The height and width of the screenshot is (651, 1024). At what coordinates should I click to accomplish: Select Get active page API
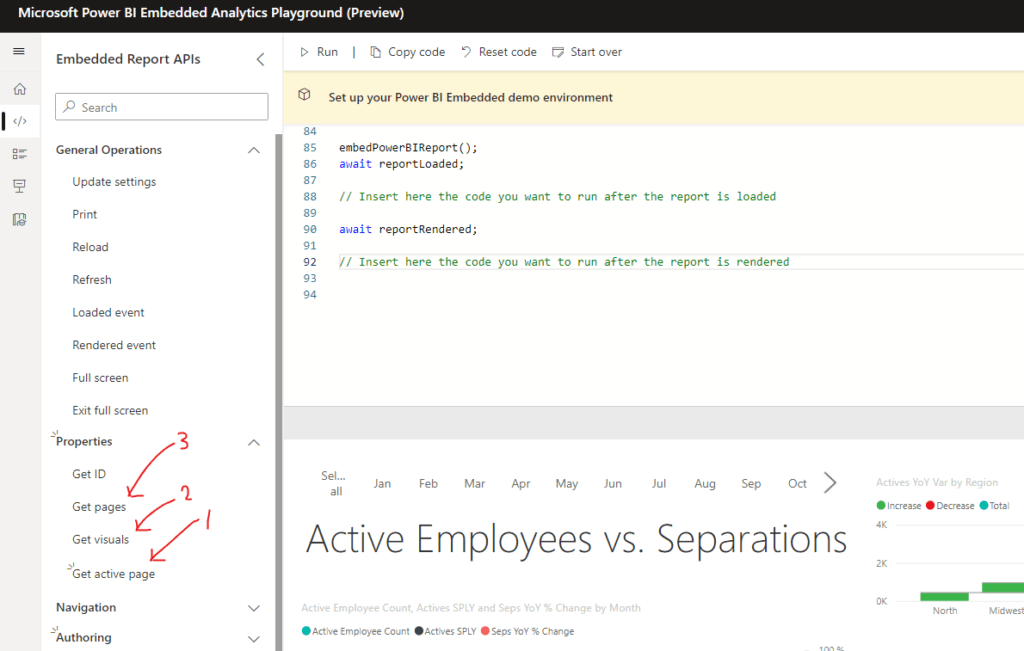click(113, 574)
